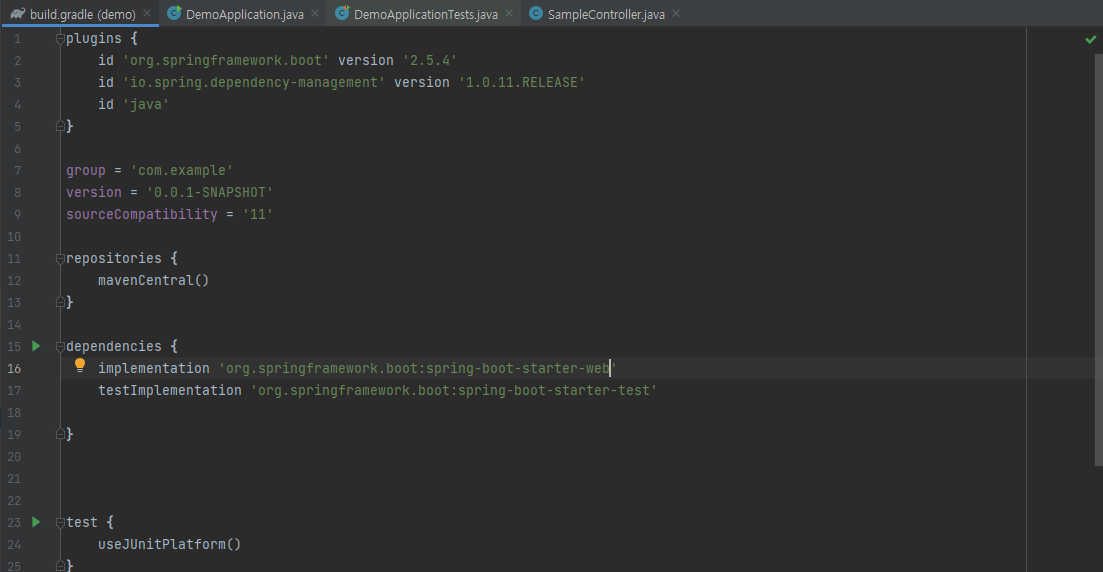Viewport: 1103px width, 572px height.
Task: Click the plugins keyword on line 1
Action: [x=94, y=39]
